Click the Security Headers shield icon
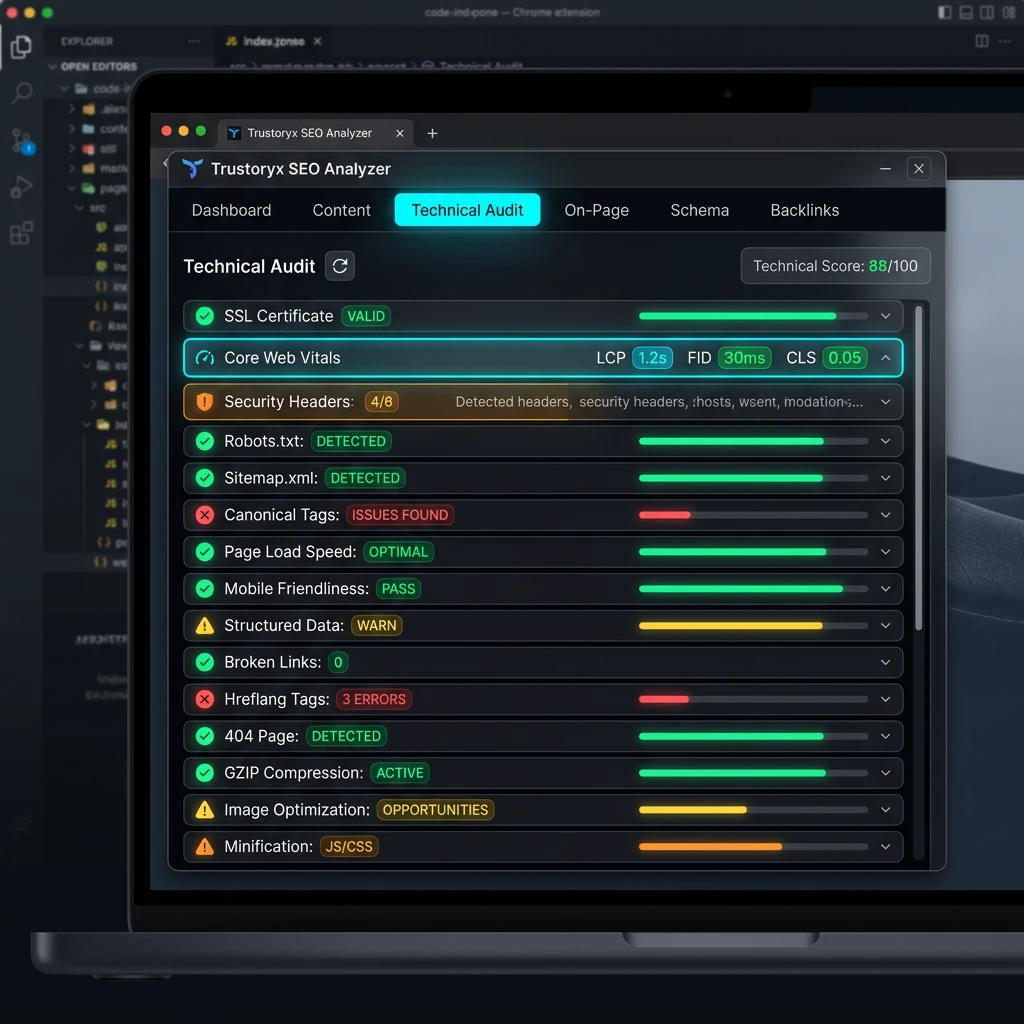 205,402
